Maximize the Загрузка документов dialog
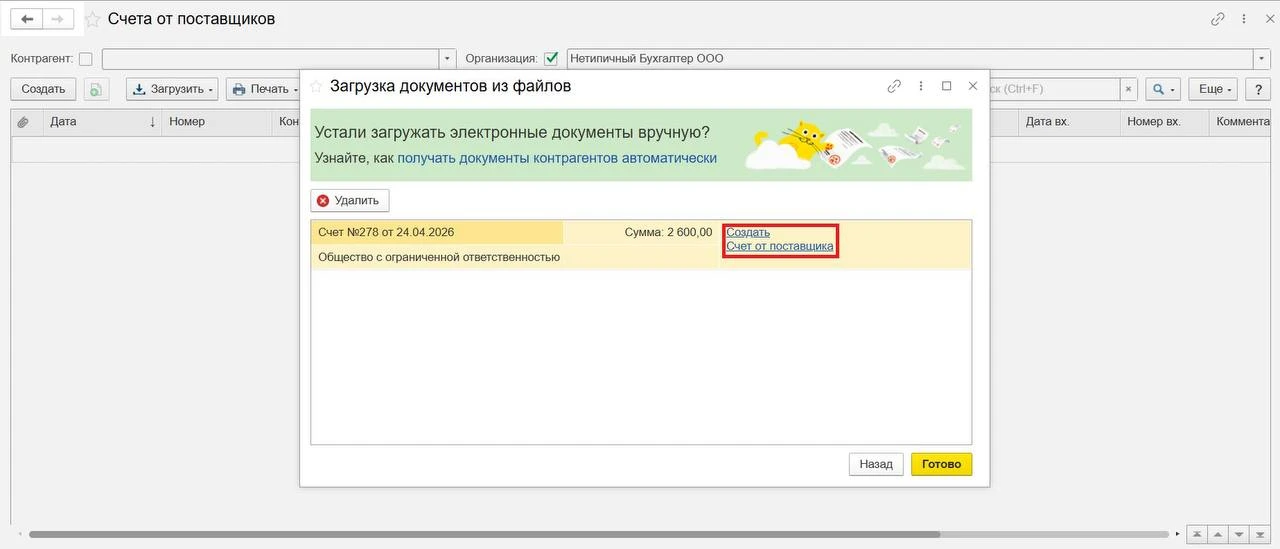Screen dimensions: 1280x549 tap(946, 86)
